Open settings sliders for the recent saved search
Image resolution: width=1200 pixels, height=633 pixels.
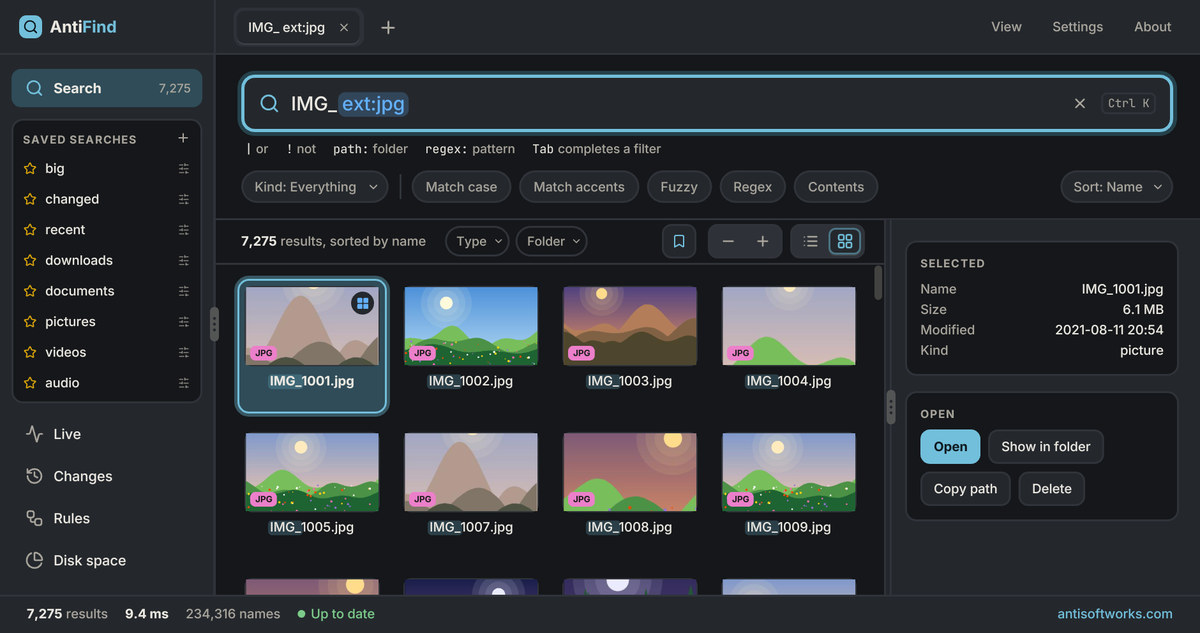(184, 230)
